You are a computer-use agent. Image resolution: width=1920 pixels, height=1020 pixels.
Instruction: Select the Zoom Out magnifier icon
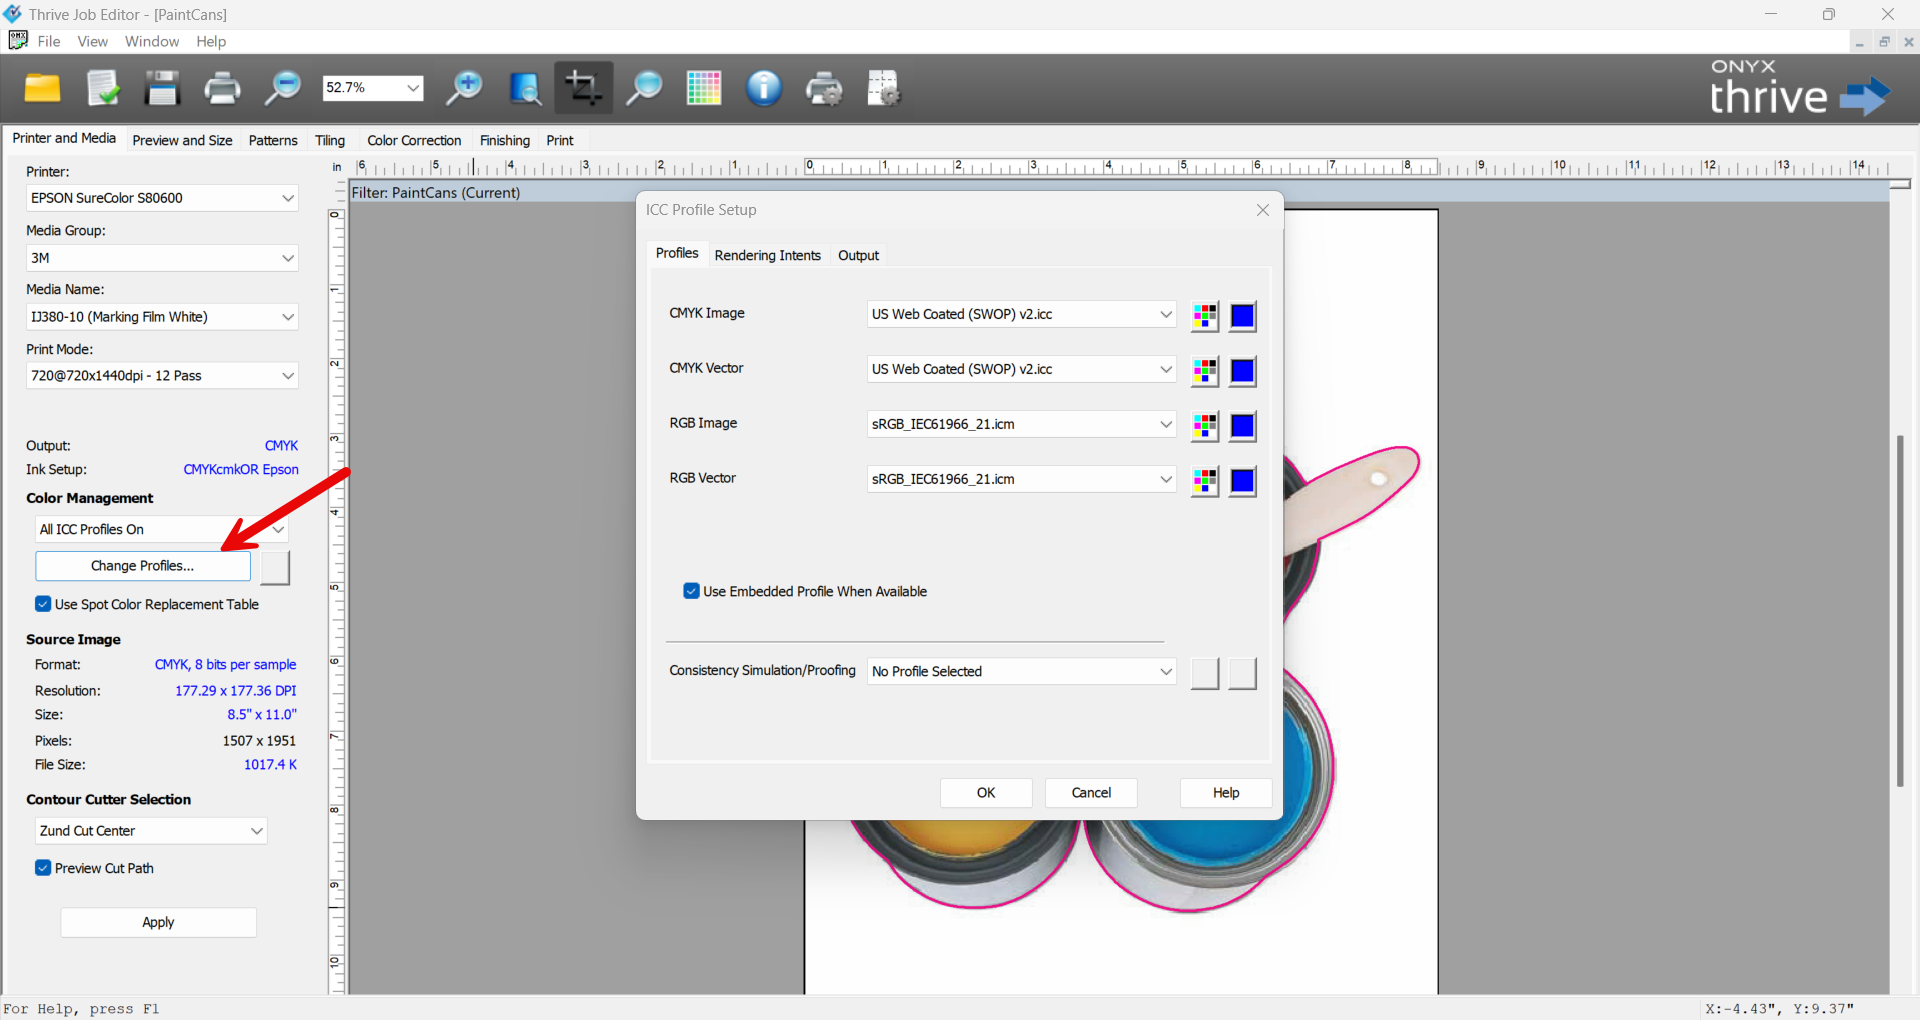click(282, 88)
